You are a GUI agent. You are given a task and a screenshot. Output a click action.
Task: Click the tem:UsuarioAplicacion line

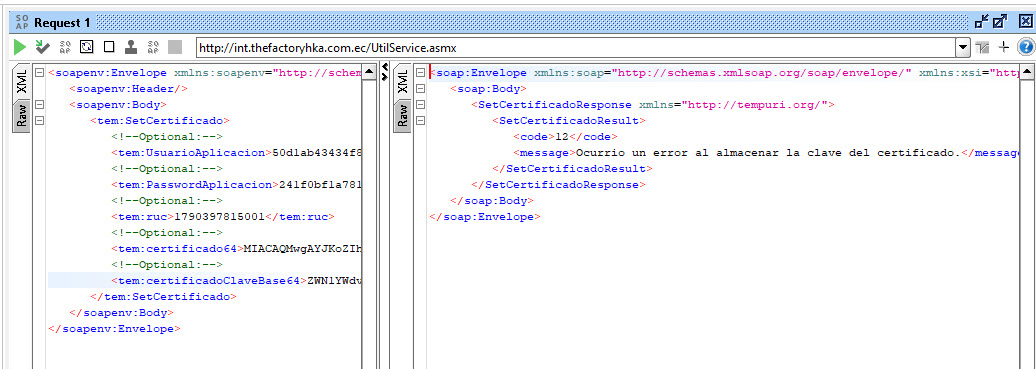click(x=237, y=153)
